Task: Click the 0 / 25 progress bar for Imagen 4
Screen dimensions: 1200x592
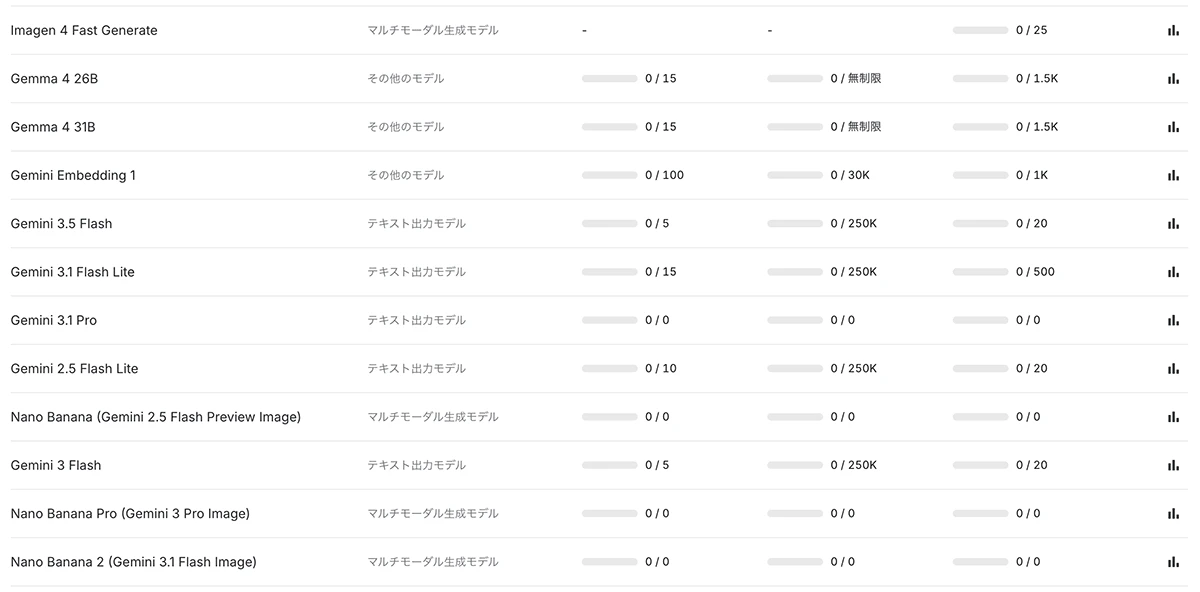Action: (980, 30)
